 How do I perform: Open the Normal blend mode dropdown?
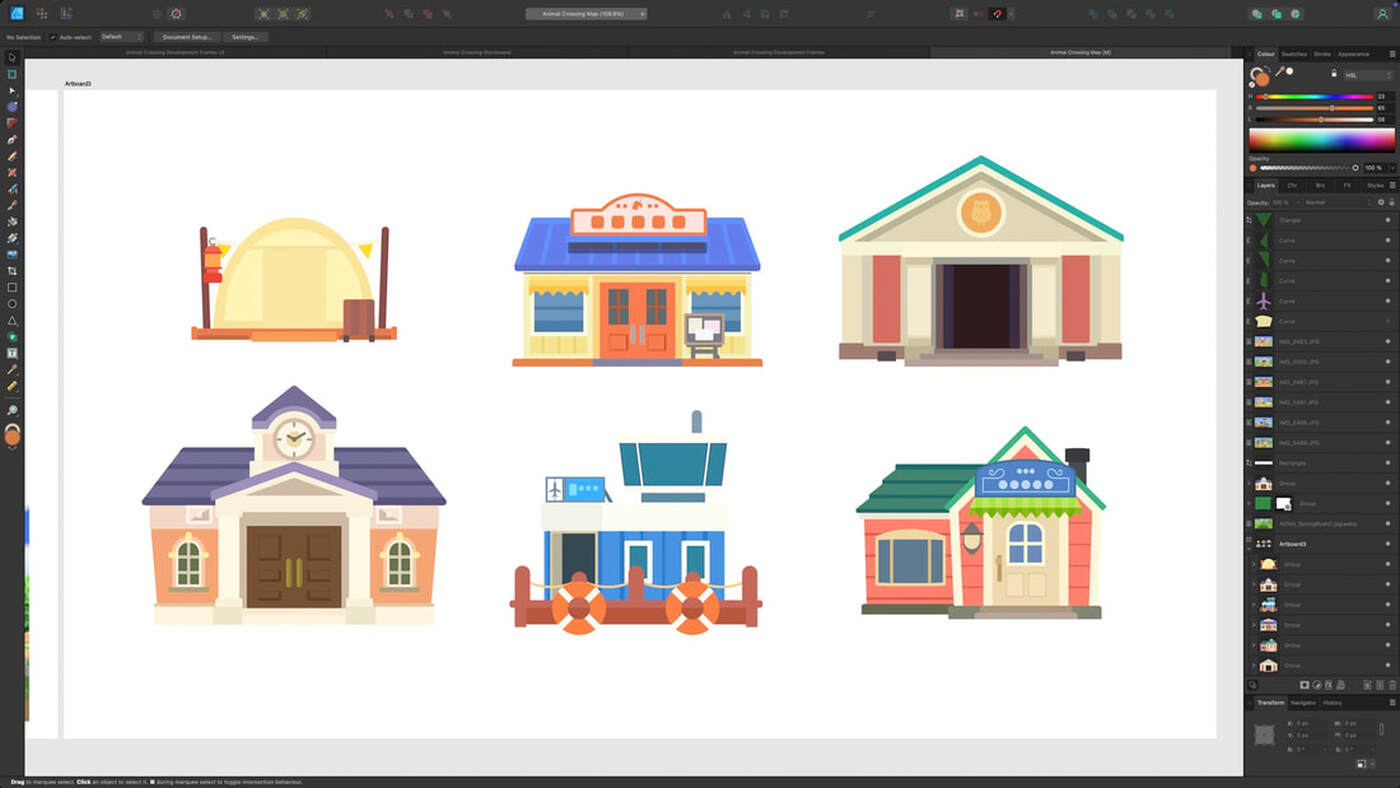(x=1336, y=202)
